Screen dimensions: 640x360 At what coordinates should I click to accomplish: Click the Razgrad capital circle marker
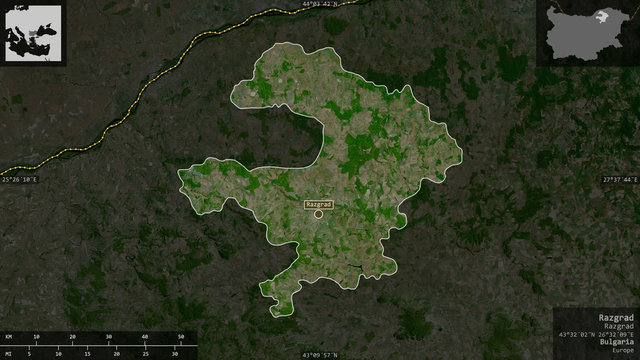coord(318,214)
